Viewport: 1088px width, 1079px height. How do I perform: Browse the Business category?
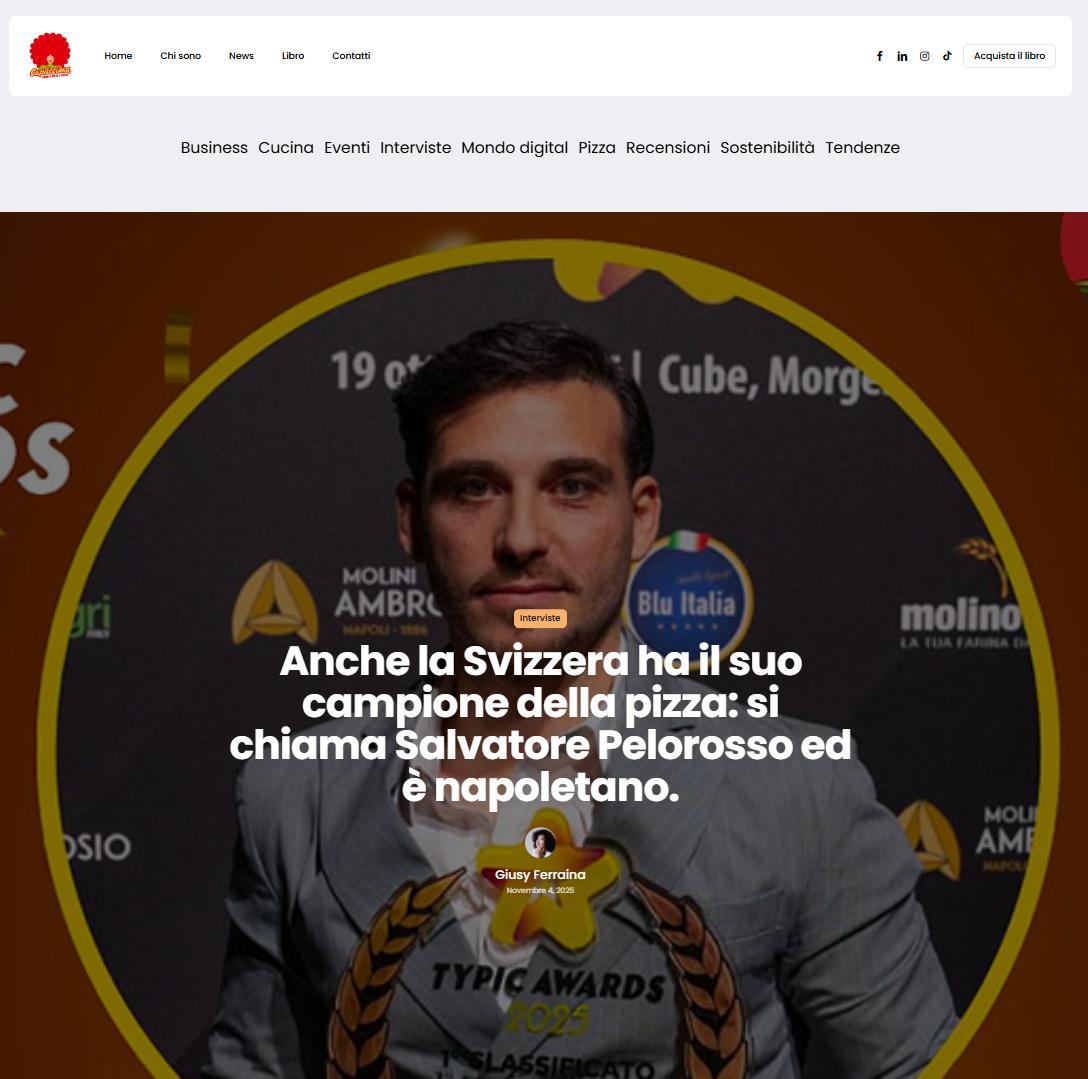click(x=214, y=148)
